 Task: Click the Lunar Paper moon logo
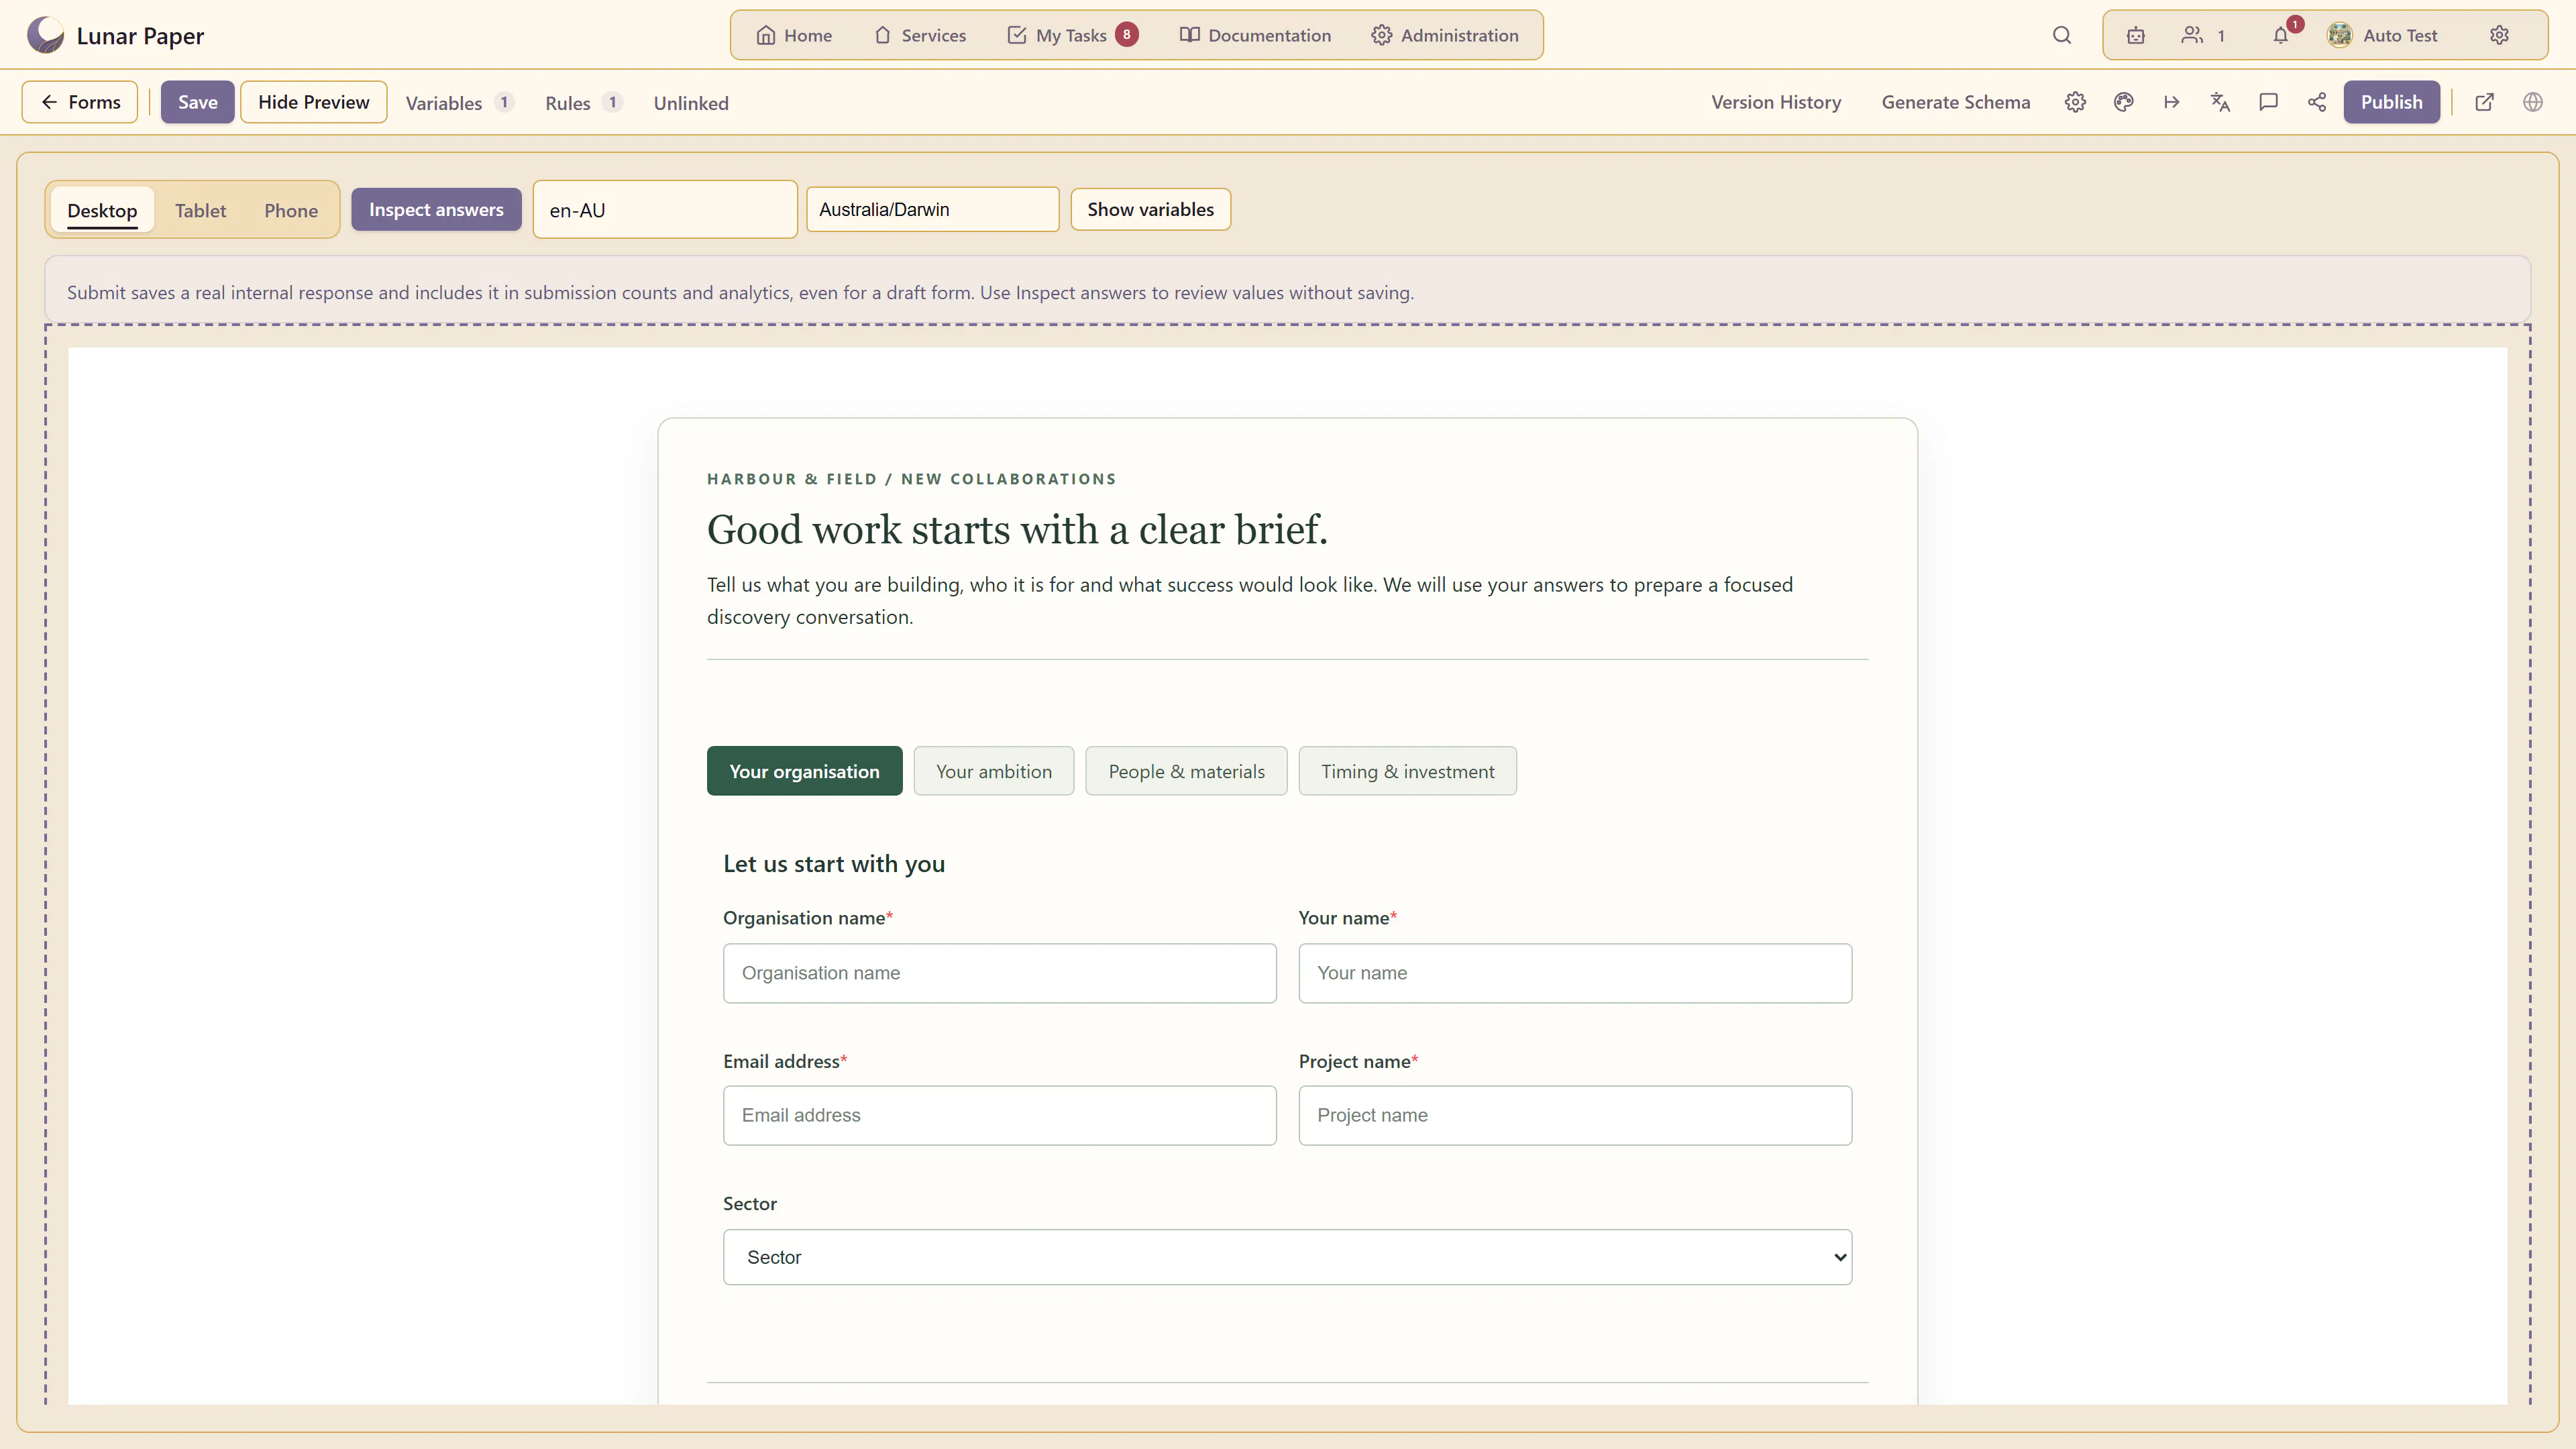click(x=45, y=35)
